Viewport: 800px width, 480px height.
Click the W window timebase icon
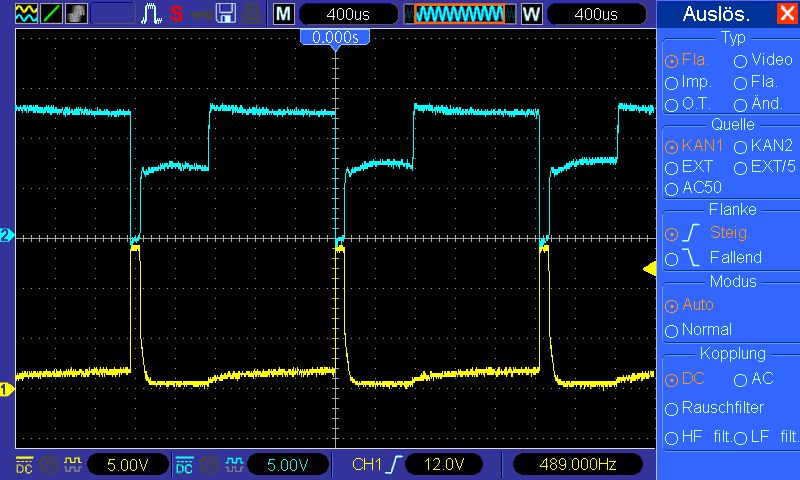pos(531,14)
